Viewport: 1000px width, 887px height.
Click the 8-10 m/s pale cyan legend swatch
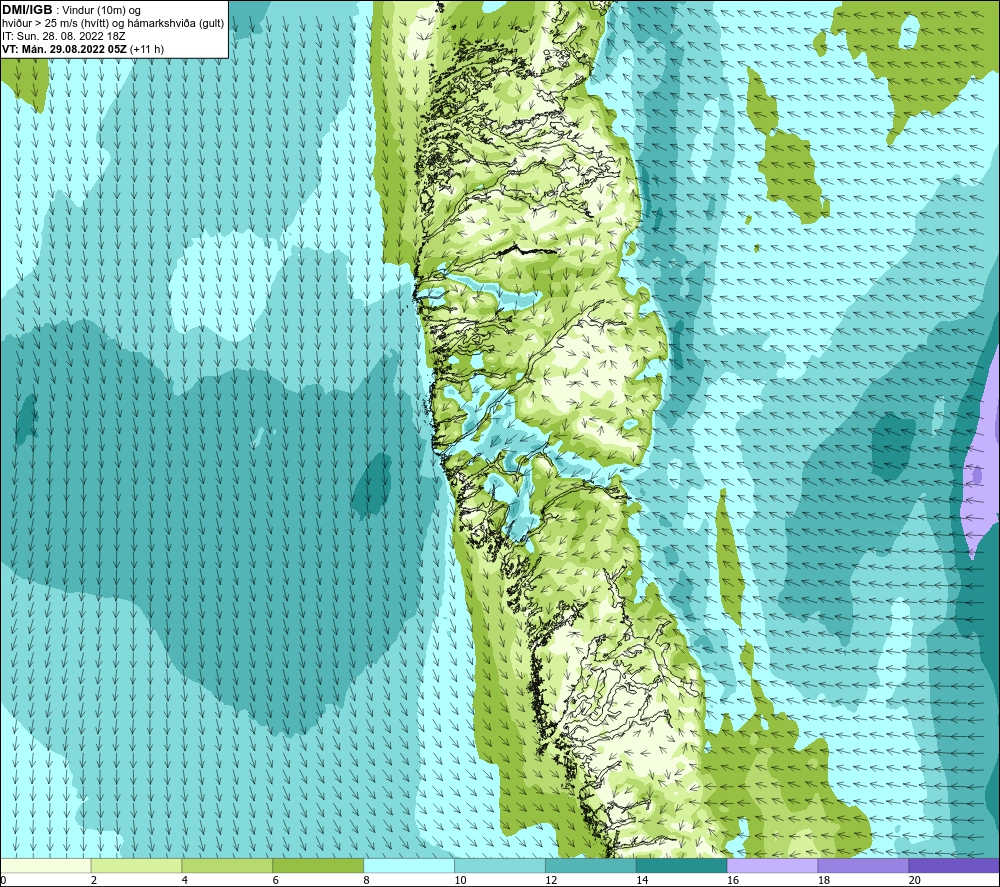pyautogui.click(x=409, y=865)
